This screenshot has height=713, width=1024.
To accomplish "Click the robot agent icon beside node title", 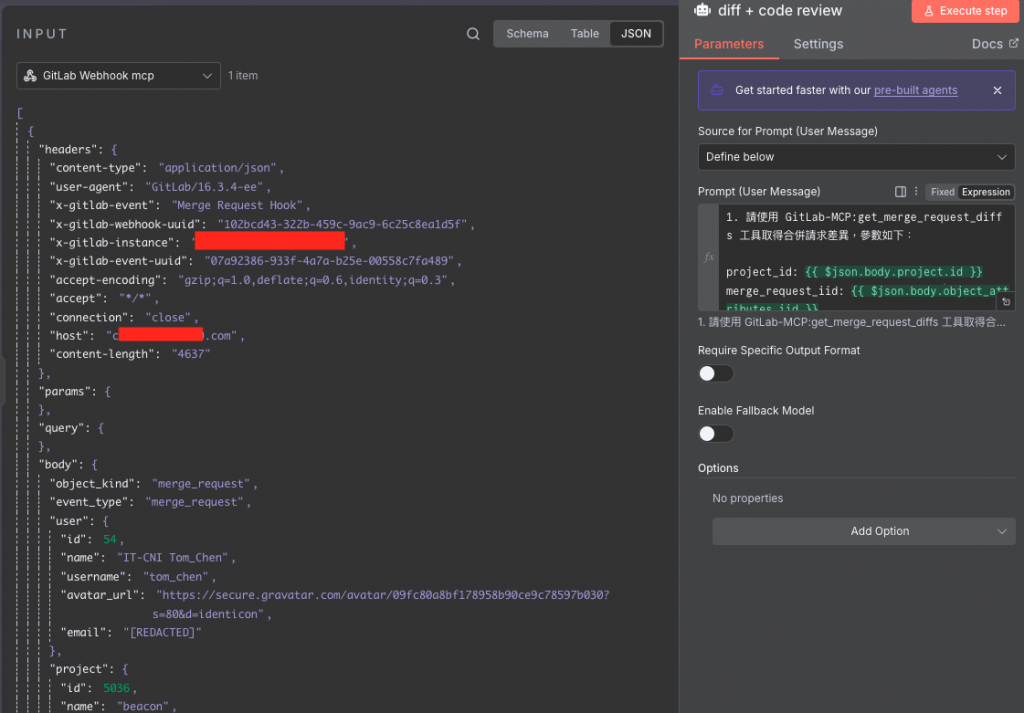I will (703, 10).
